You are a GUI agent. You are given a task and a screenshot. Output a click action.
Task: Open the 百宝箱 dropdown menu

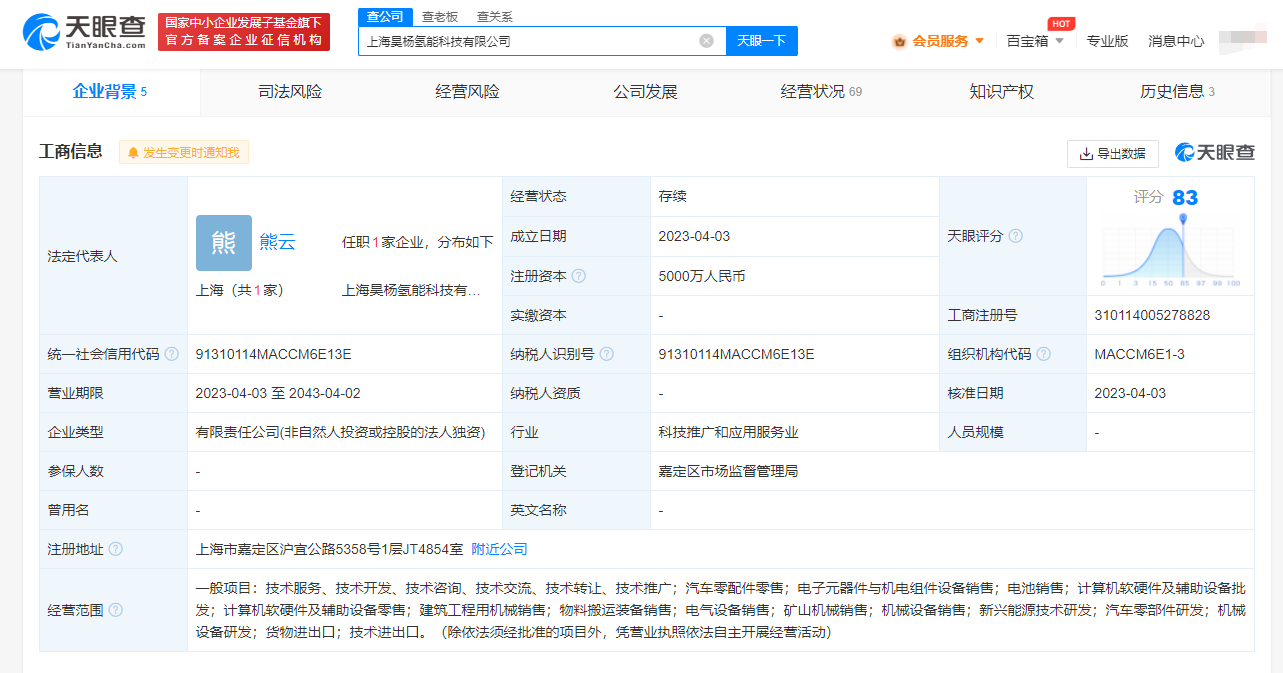pyautogui.click(x=1035, y=41)
